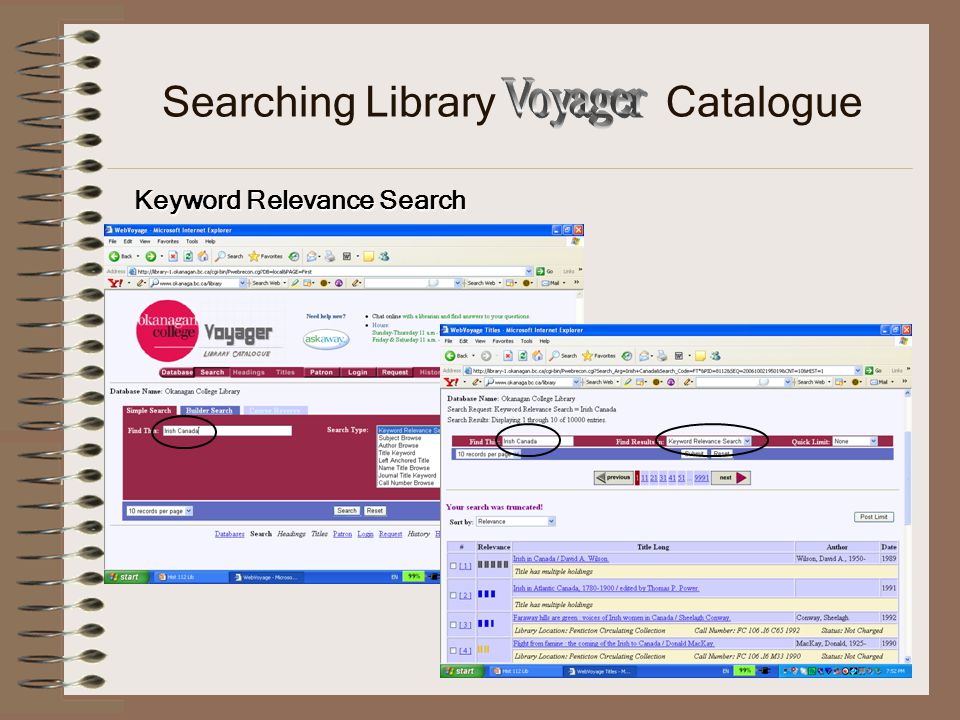The width and height of the screenshot is (960, 720).
Task: Click Find This field in Titles window
Action: click(x=537, y=441)
